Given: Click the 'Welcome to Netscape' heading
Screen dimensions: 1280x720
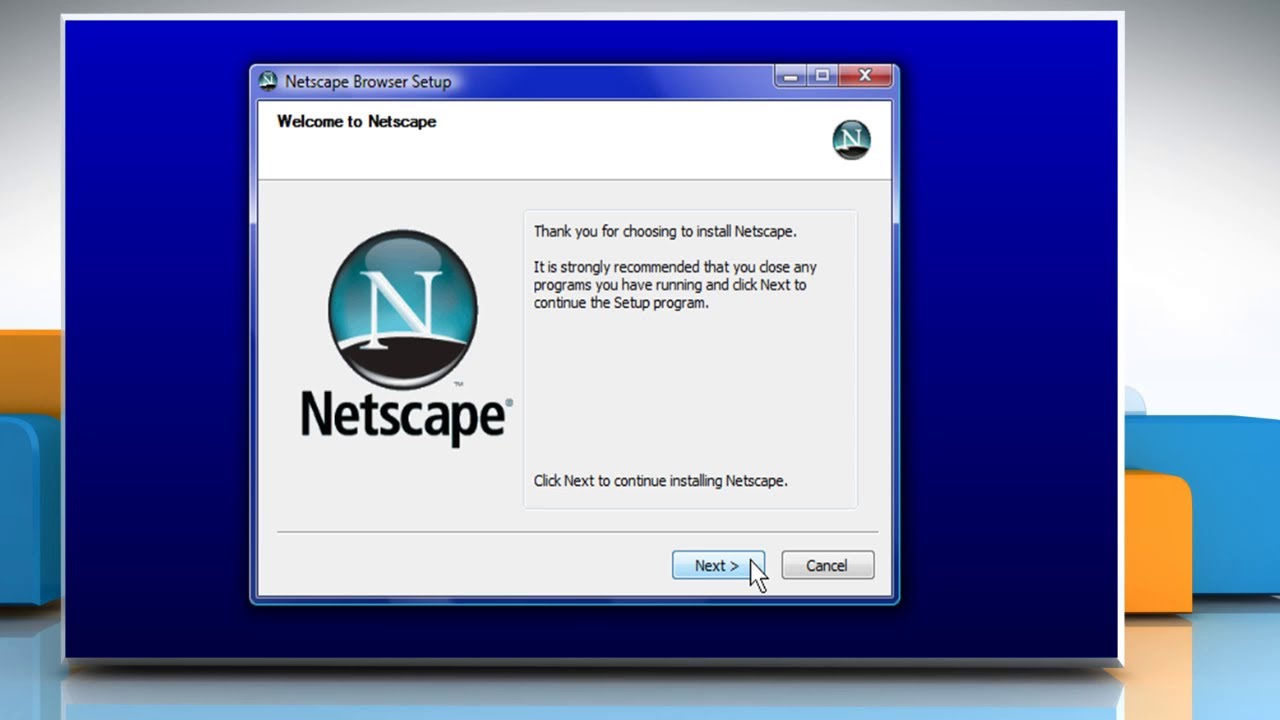Looking at the screenshot, I should 357,122.
